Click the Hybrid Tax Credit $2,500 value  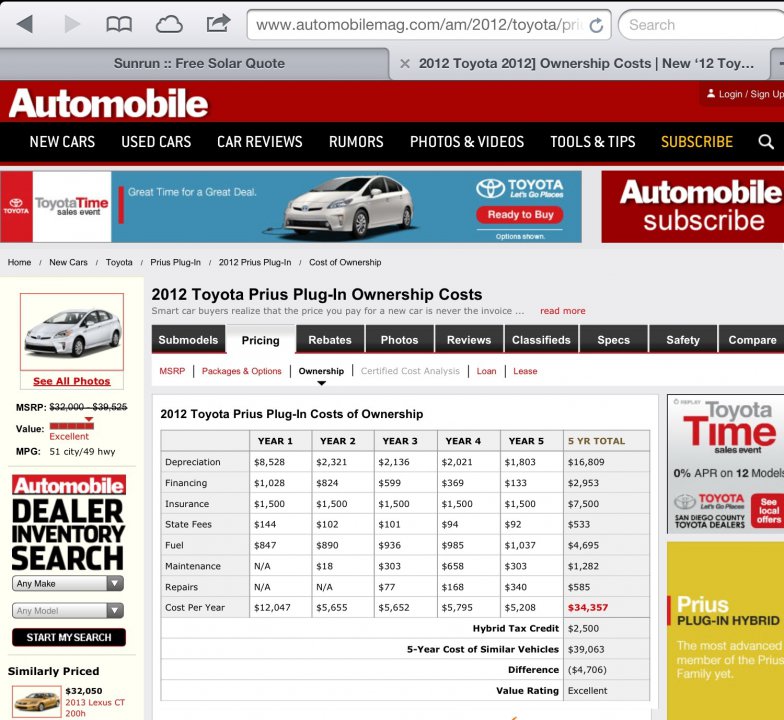pos(583,628)
